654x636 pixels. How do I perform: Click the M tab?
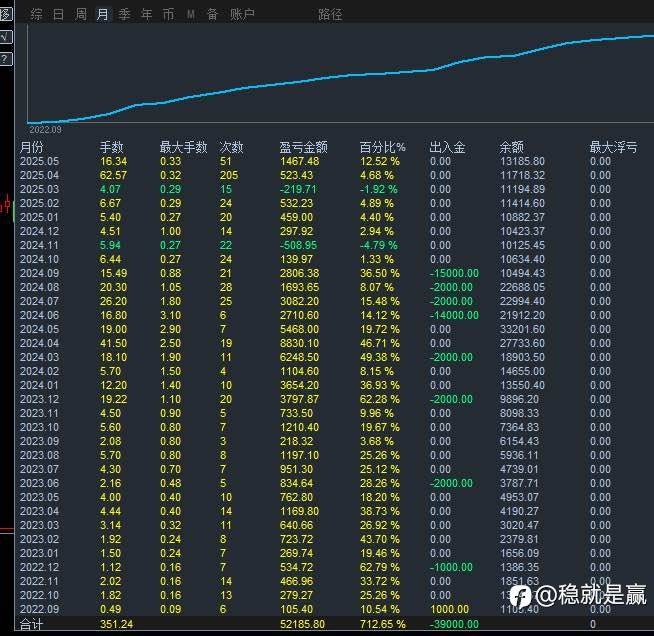coord(191,15)
